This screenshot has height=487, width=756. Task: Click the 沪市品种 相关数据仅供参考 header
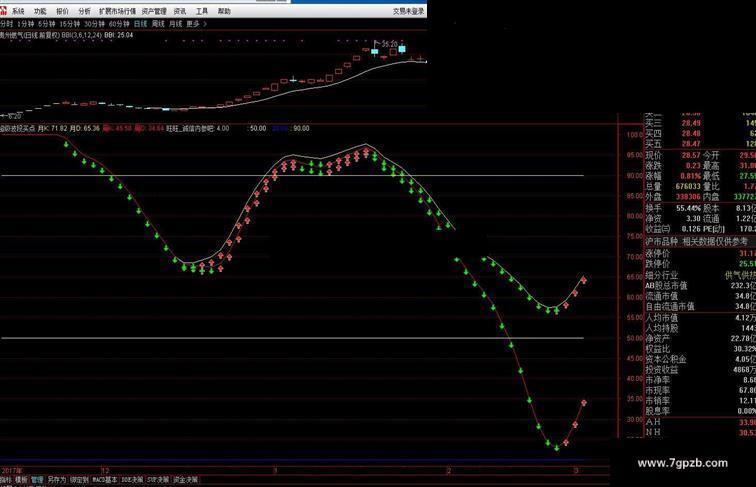coord(697,241)
